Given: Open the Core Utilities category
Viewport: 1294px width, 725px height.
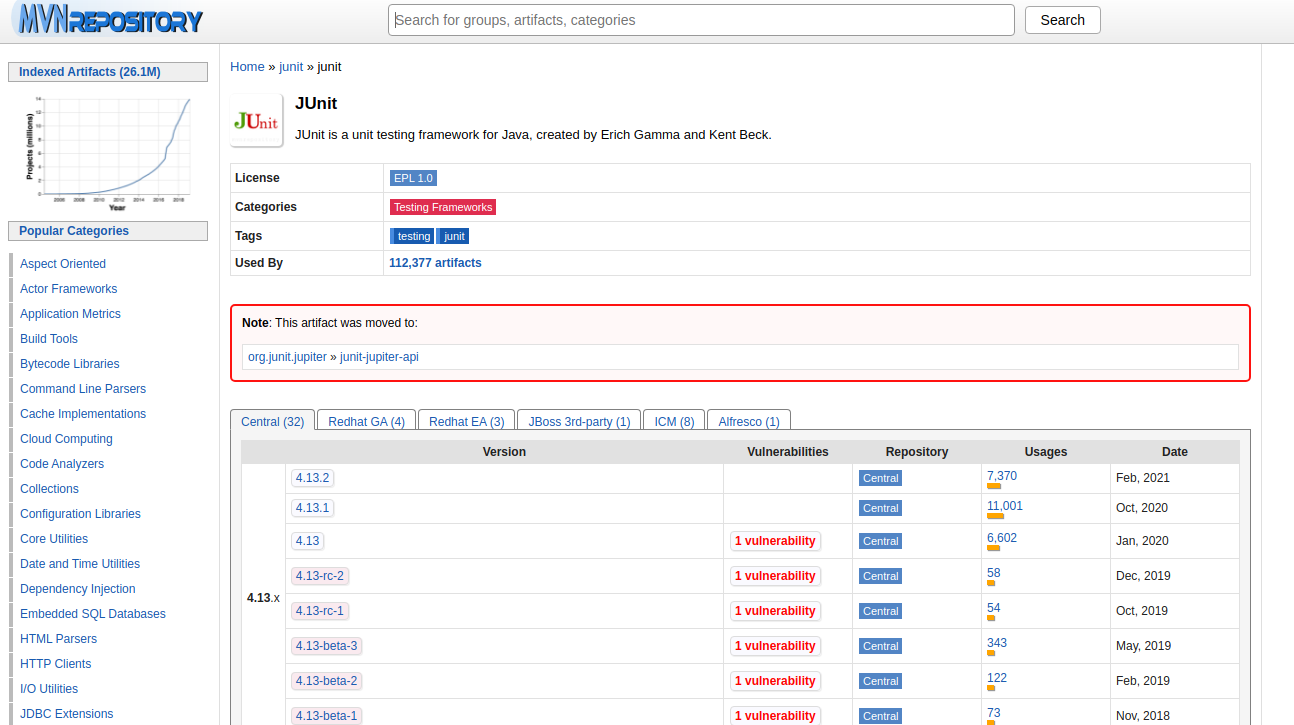Looking at the screenshot, I should click(54, 539).
